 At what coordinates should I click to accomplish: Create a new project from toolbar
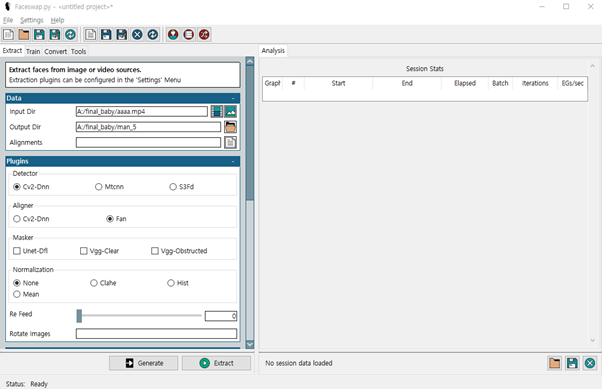tap(8, 35)
